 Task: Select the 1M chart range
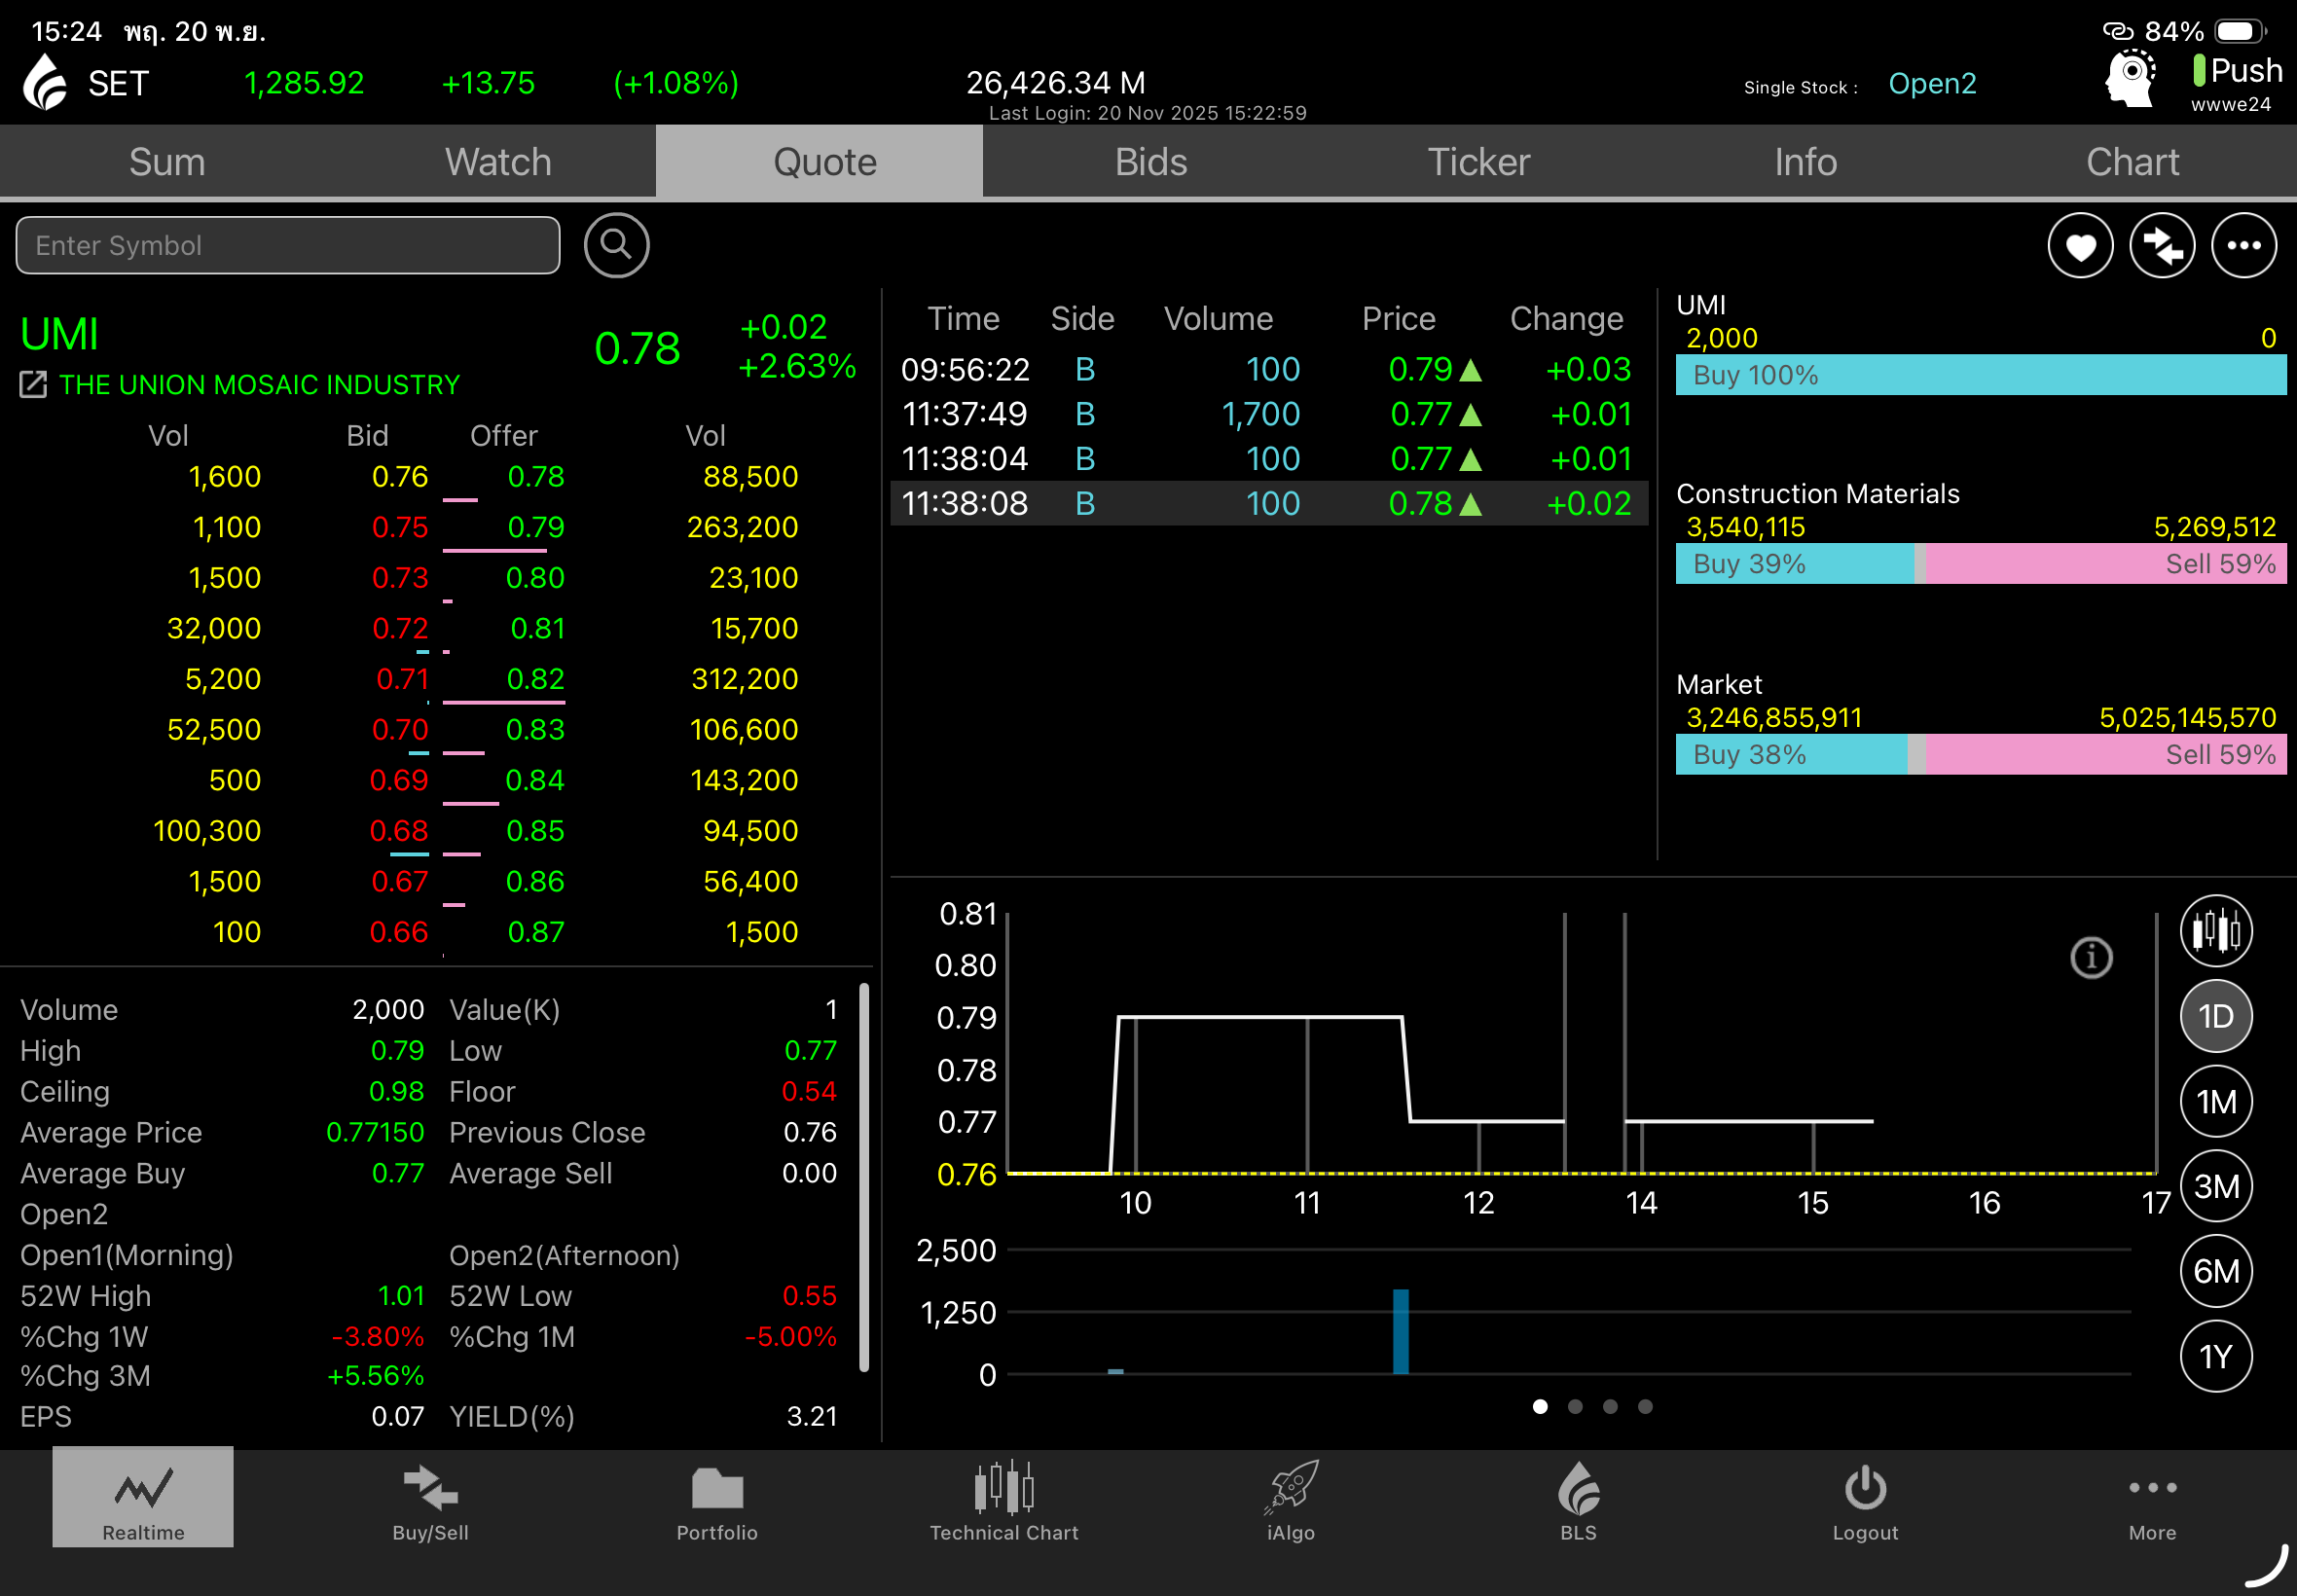click(x=2215, y=1102)
